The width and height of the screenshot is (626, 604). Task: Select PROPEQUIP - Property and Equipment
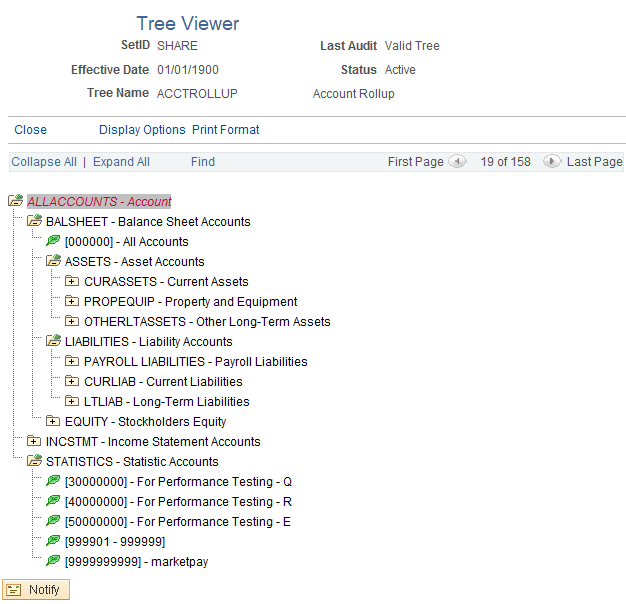190,302
